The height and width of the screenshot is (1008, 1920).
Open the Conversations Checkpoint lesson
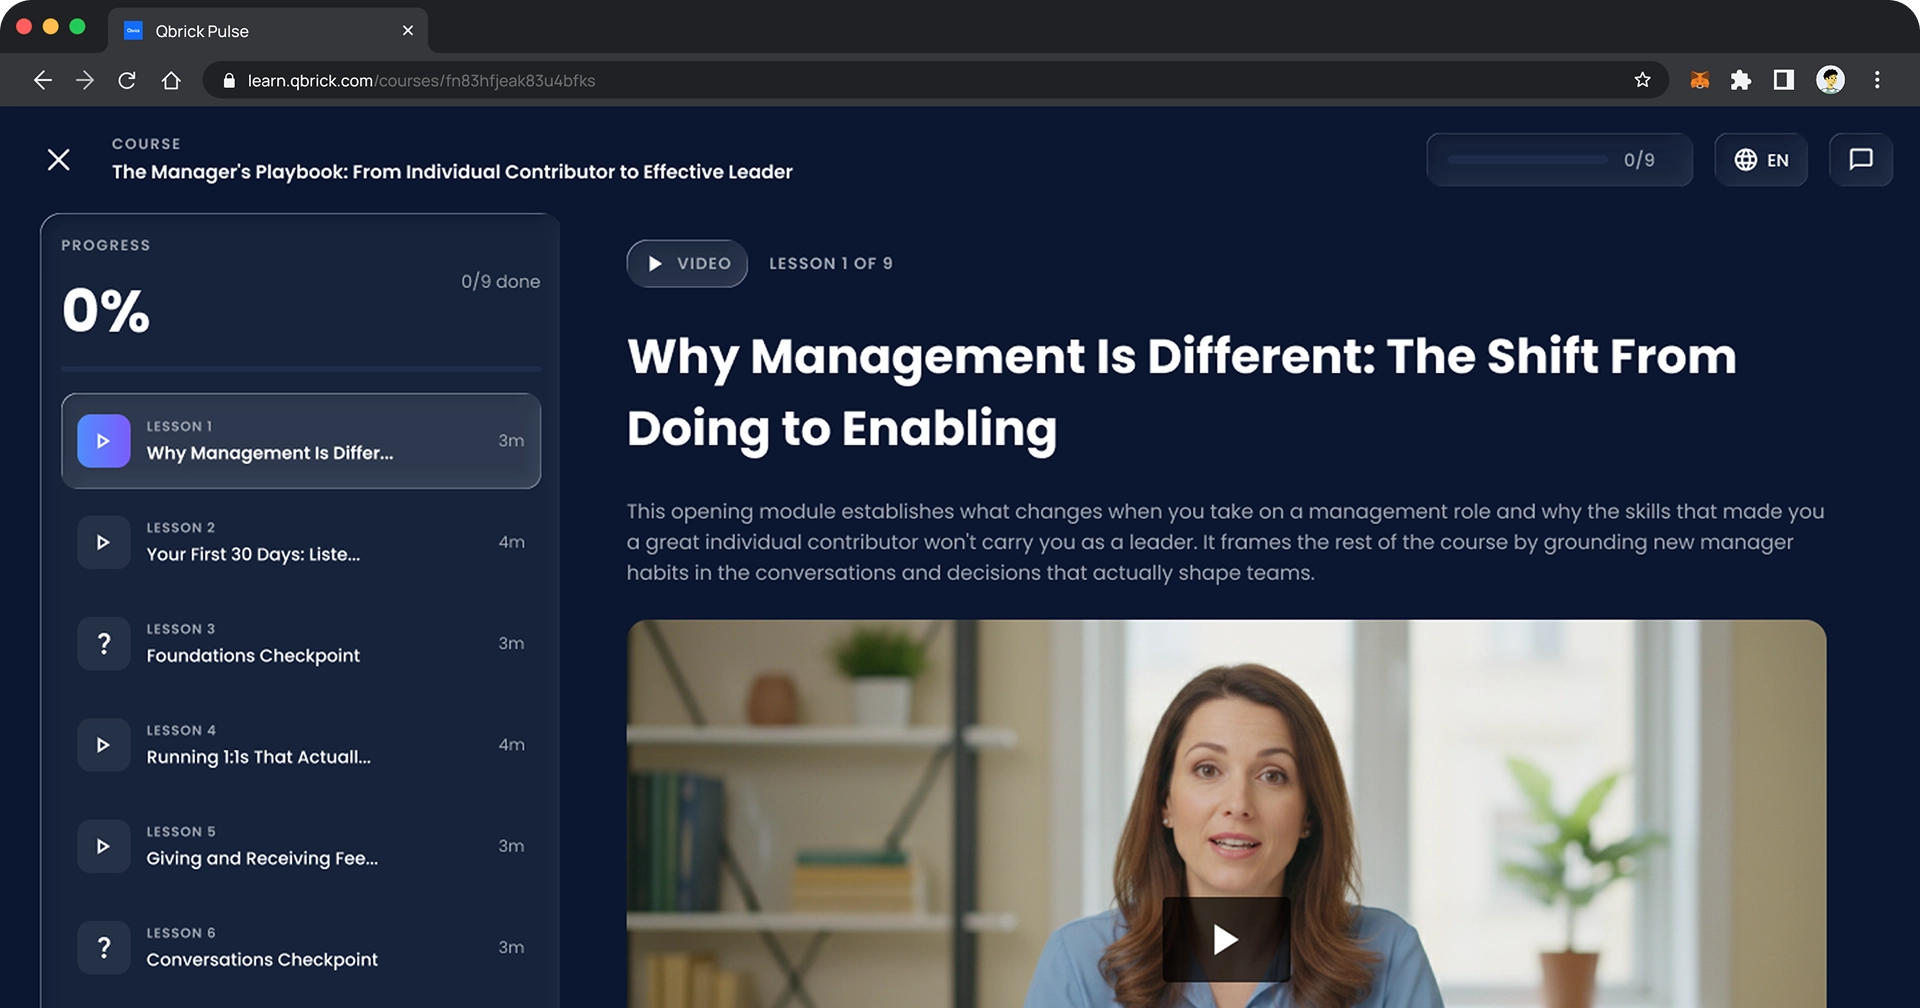(301, 947)
